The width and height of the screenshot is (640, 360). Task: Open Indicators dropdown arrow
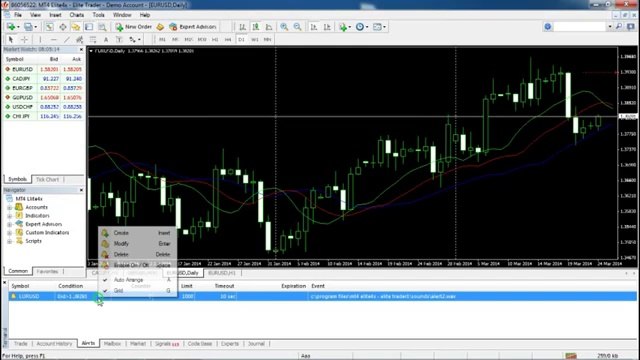point(350,27)
